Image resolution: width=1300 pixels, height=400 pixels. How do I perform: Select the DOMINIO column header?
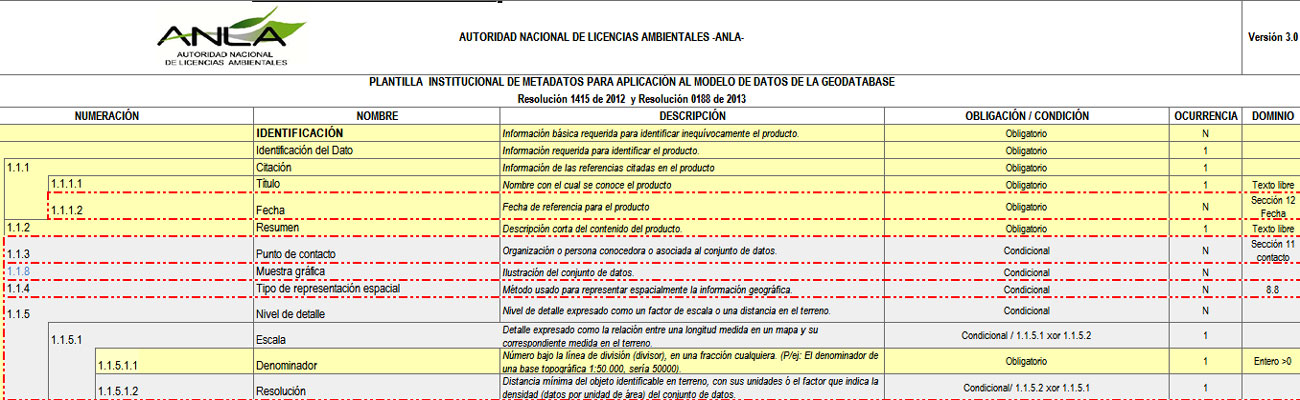[x=1271, y=116]
